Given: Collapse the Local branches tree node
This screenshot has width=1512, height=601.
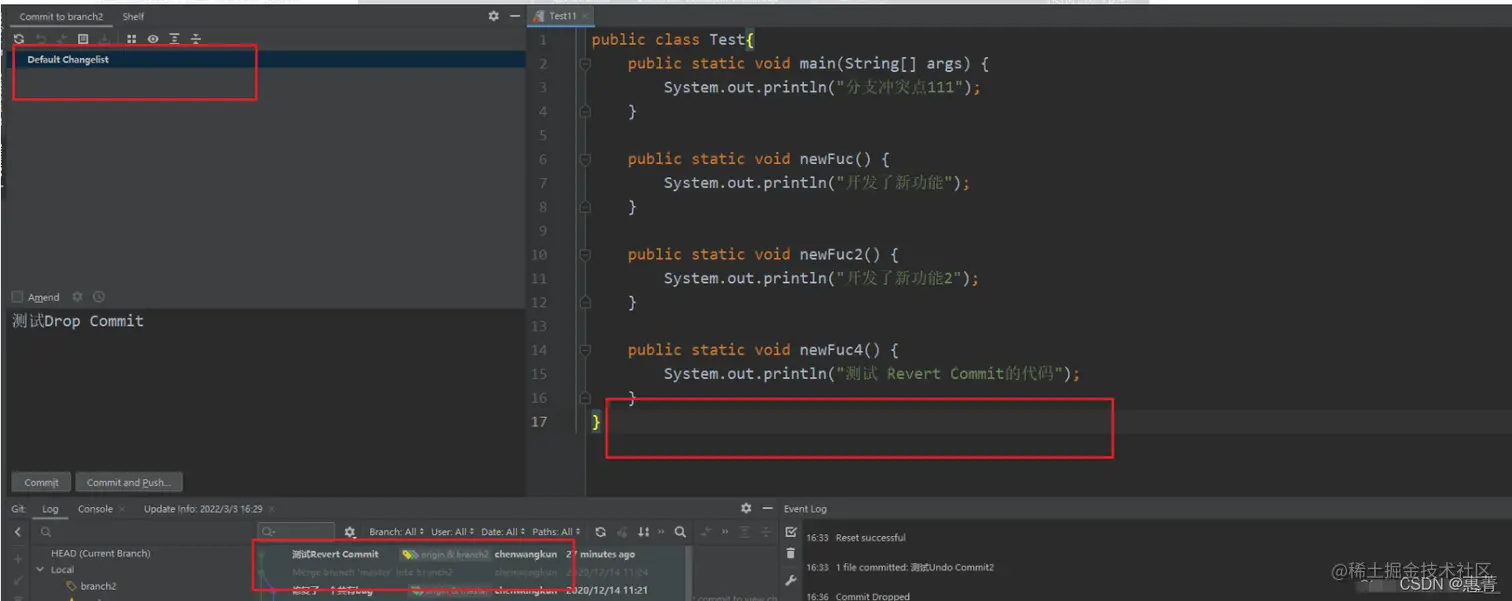Looking at the screenshot, I should pyautogui.click(x=40, y=570).
